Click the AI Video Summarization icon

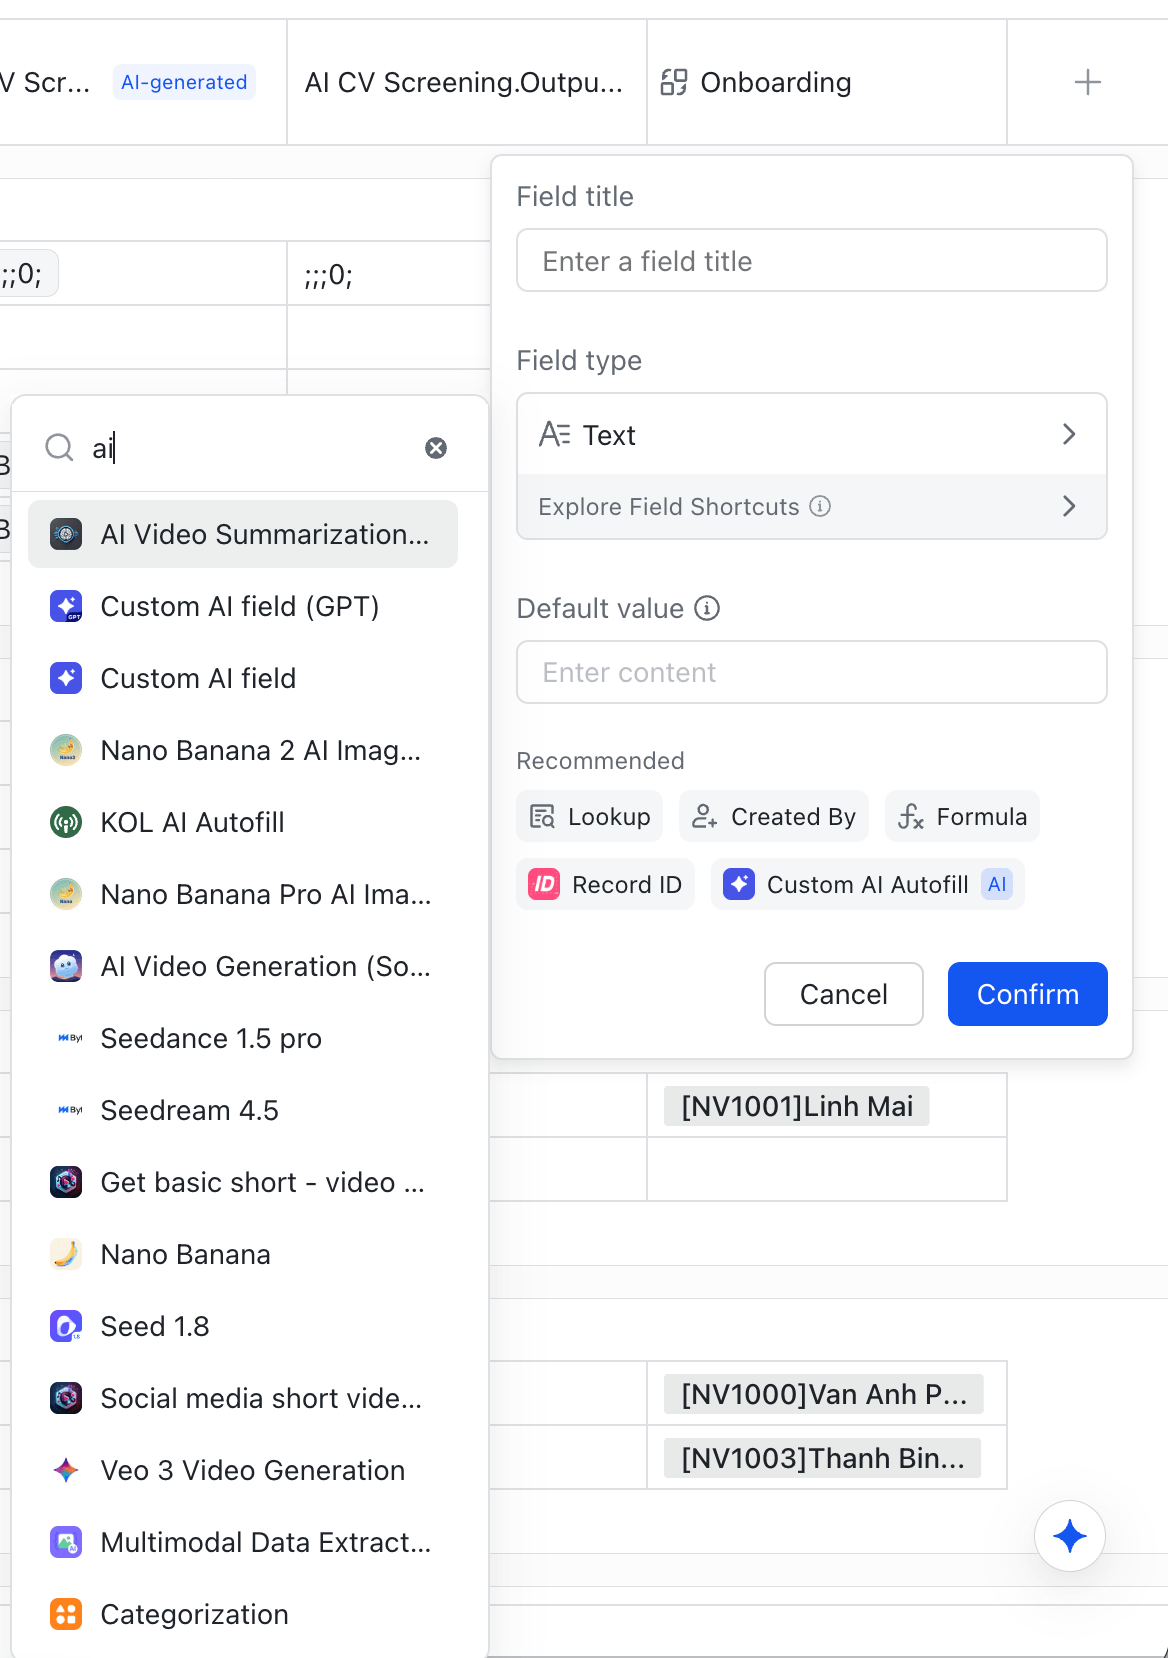(66, 534)
